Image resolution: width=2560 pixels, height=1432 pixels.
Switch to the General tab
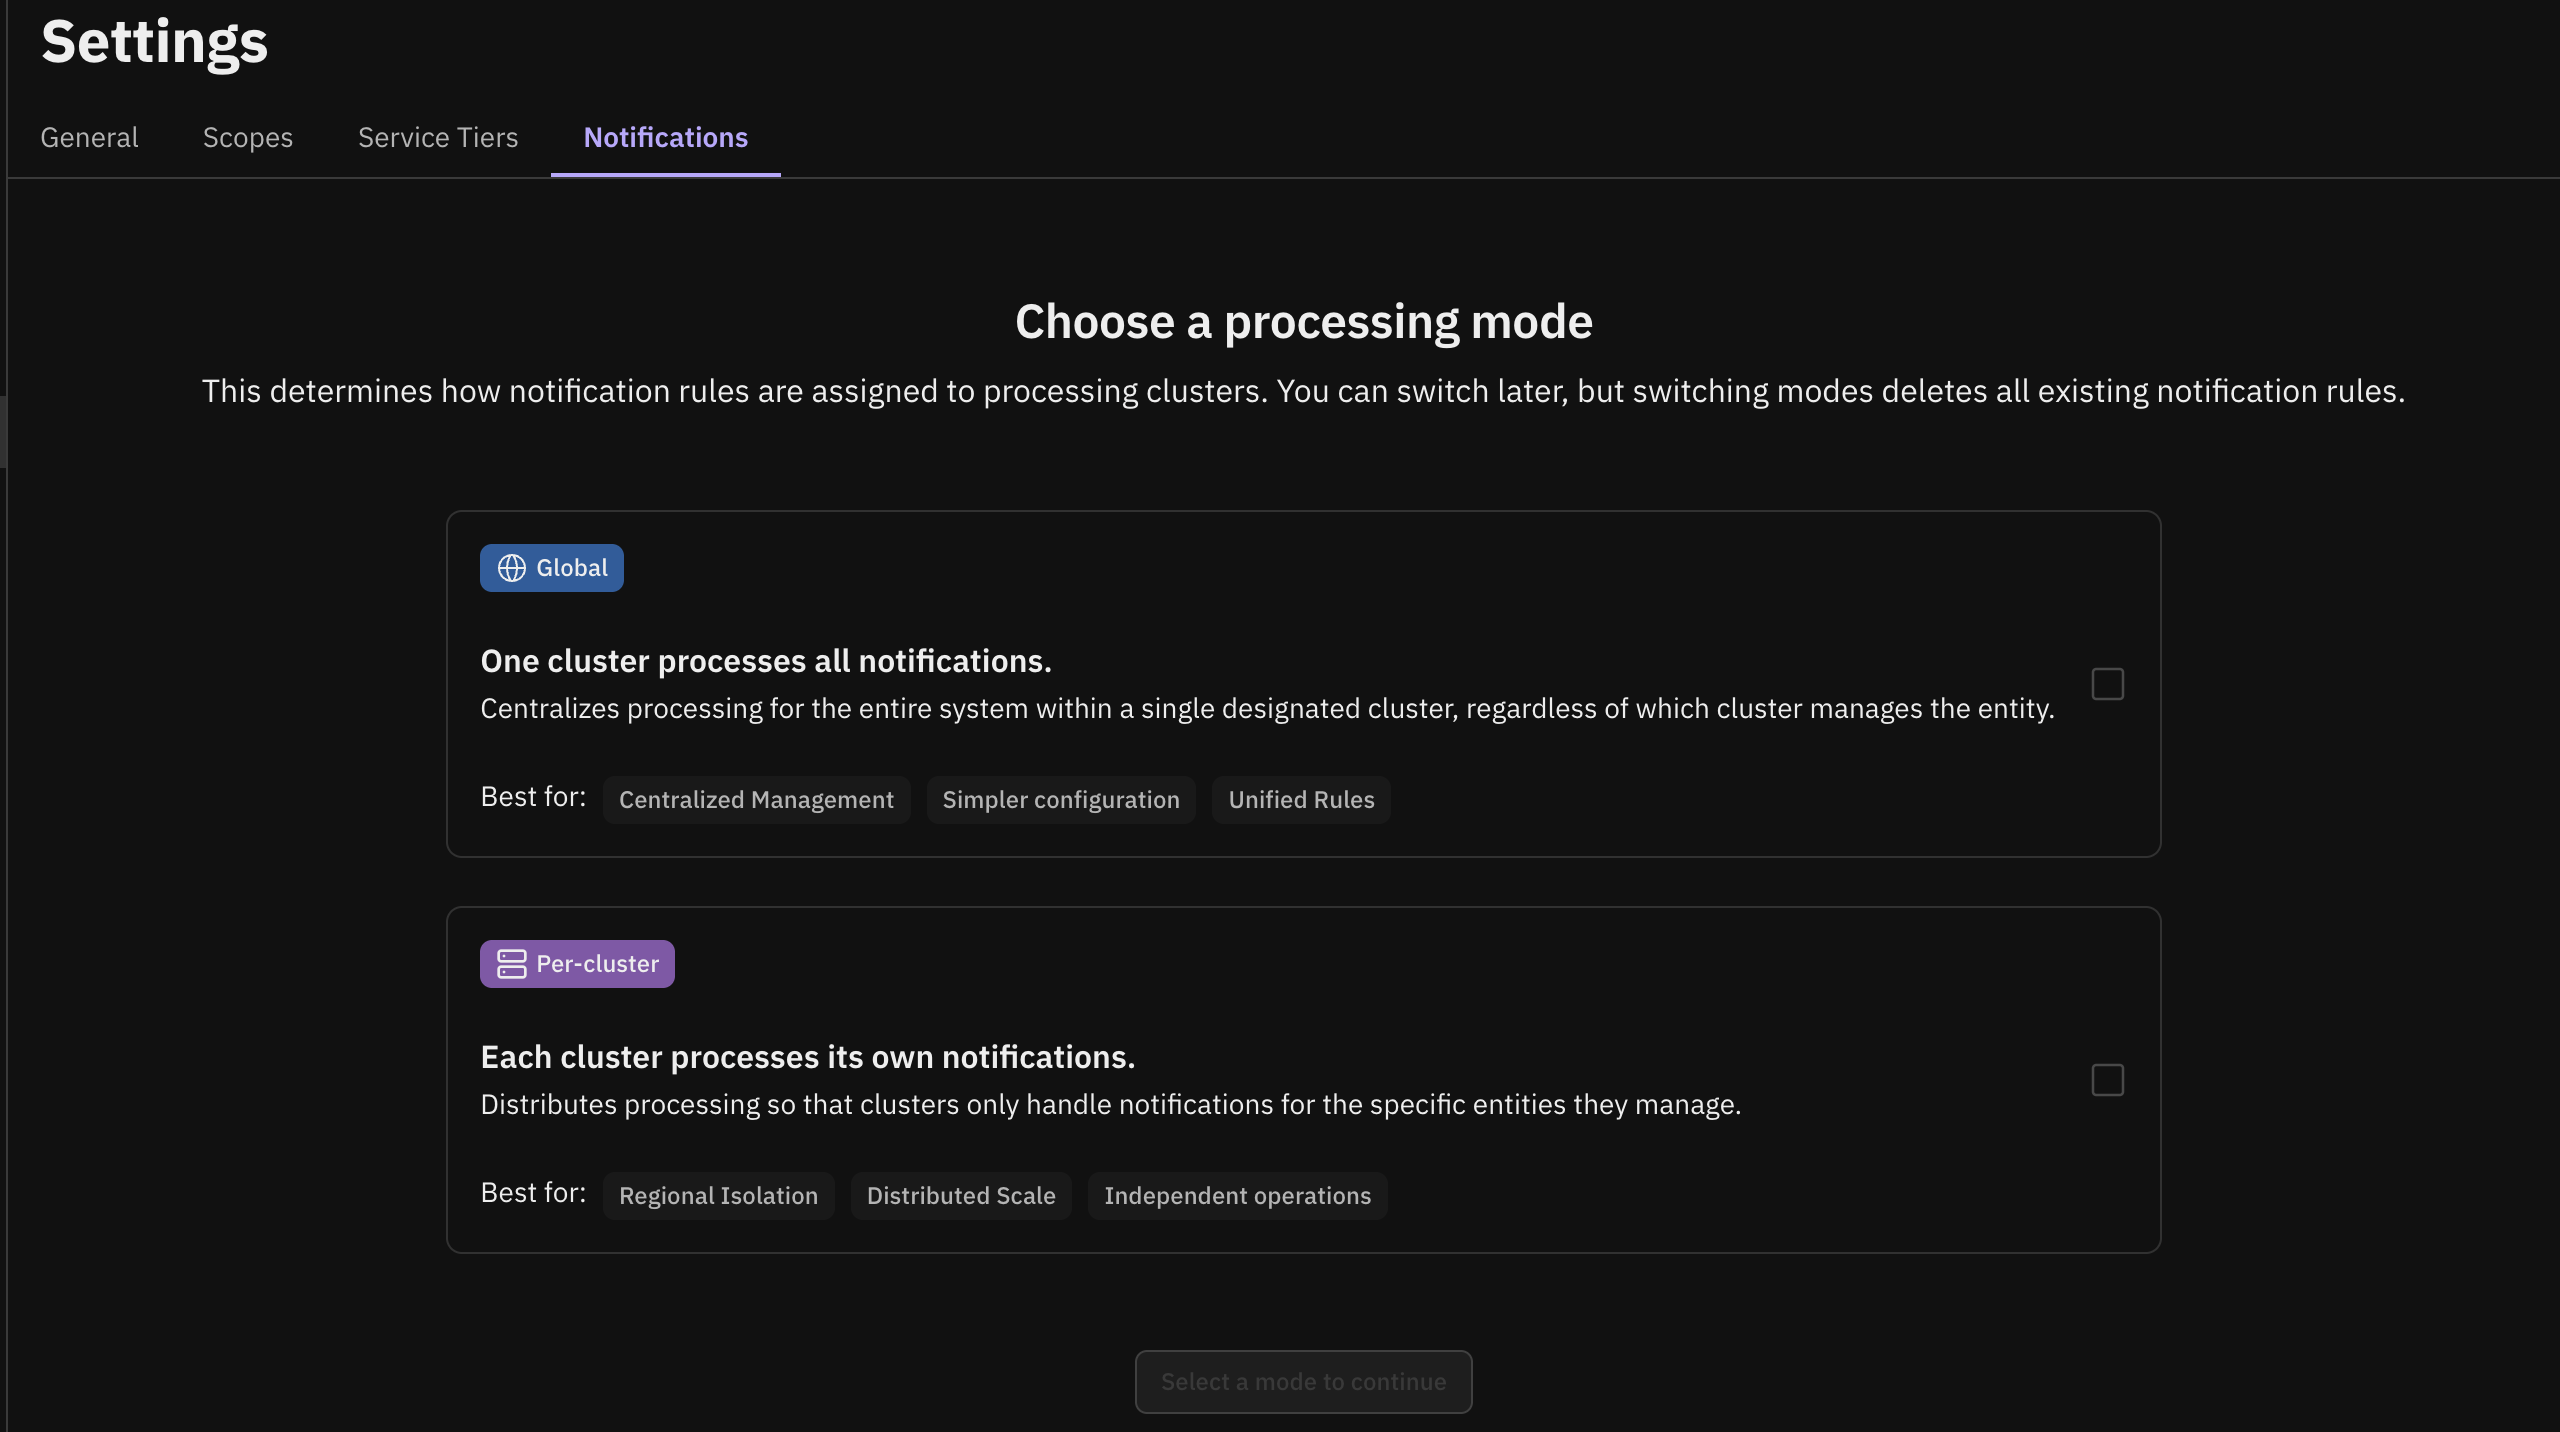(x=89, y=137)
